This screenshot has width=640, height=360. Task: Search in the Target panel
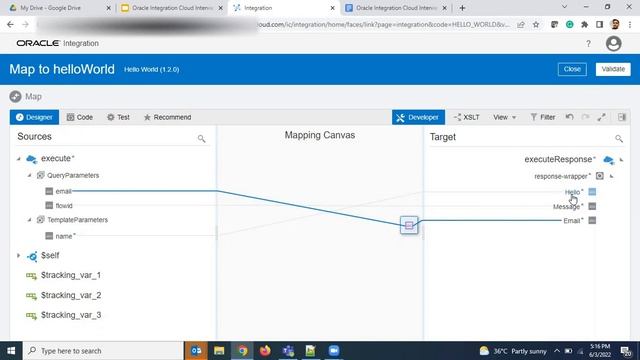619,139
